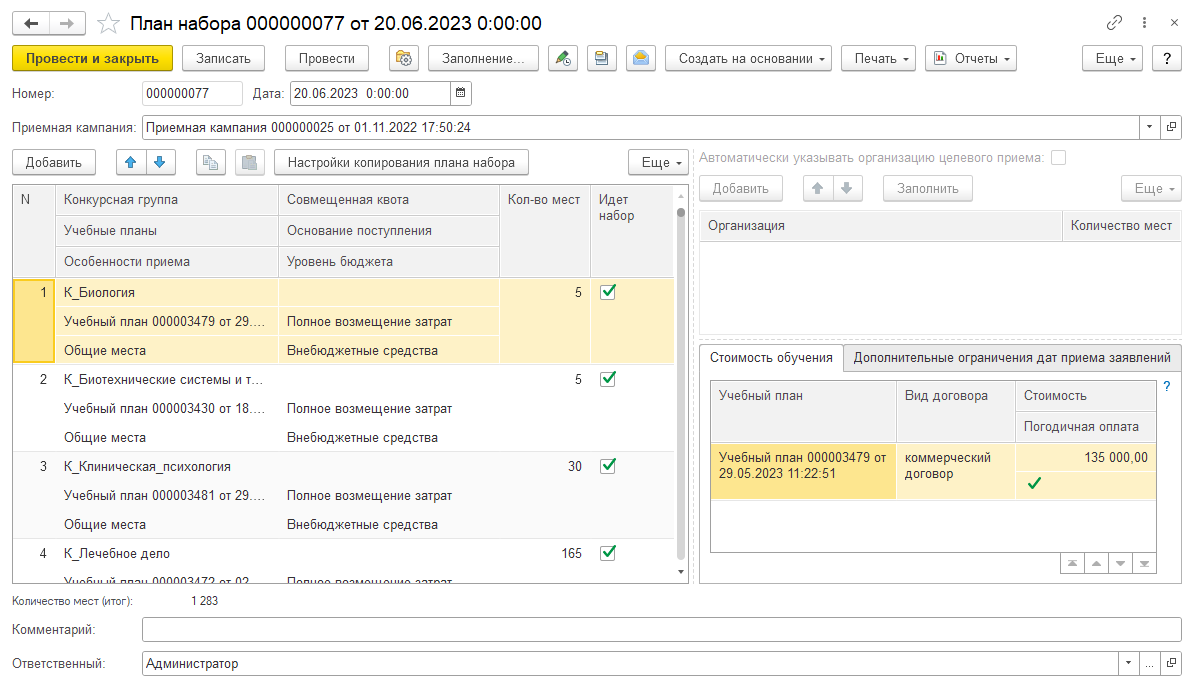Toggle auto organization of целевого приема checkbox
Viewport: 1194px width, 688px height.
click(x=1058, y=158)
